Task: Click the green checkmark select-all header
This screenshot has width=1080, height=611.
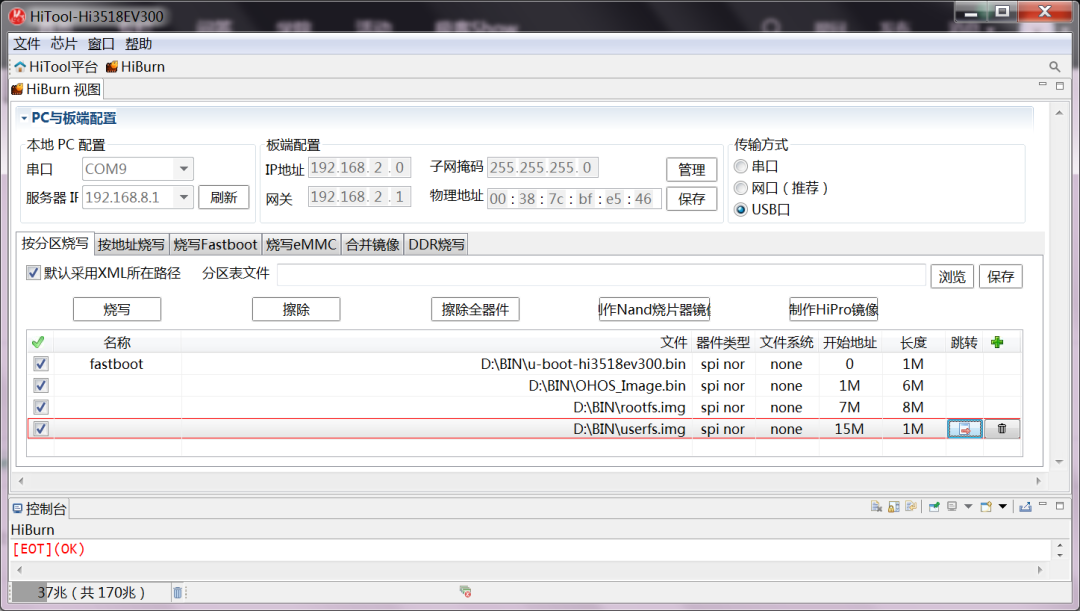Action: click(x=38, y=342)
